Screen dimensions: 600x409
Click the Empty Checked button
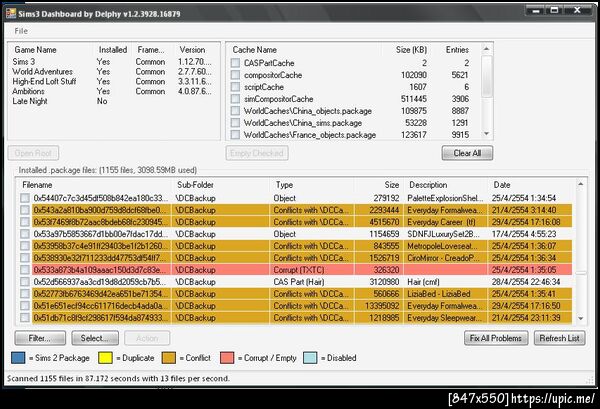(x=257, y=153)
